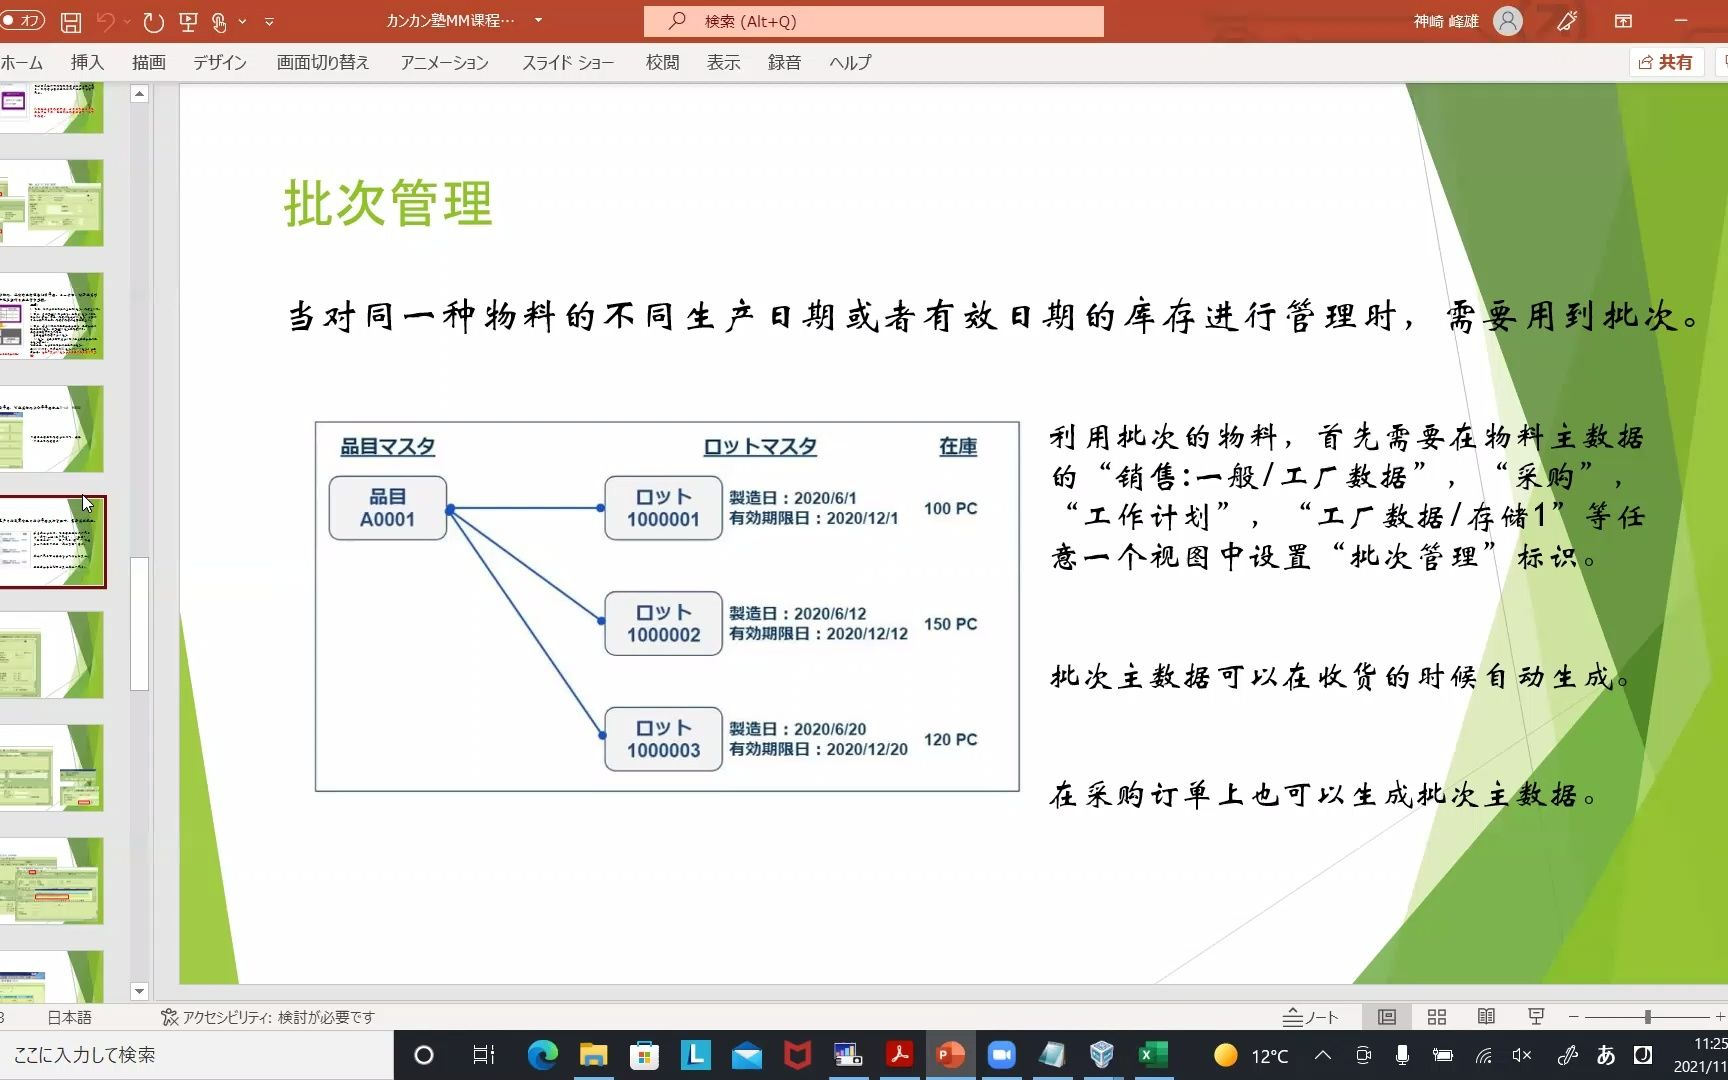The width and height of the screenshot is (1728, 1080).
Task: Toggle the ノート notes pane button
Action: 1311,1017
